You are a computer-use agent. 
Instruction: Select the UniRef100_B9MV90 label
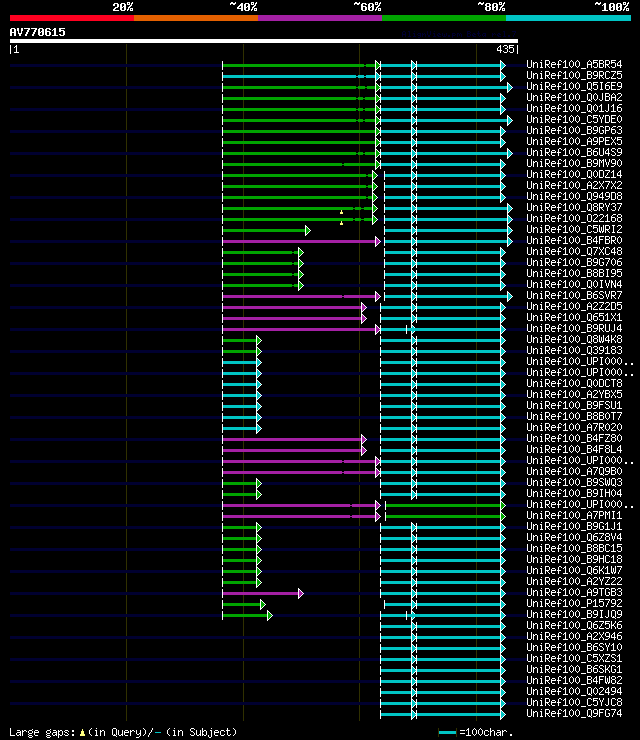574,163
